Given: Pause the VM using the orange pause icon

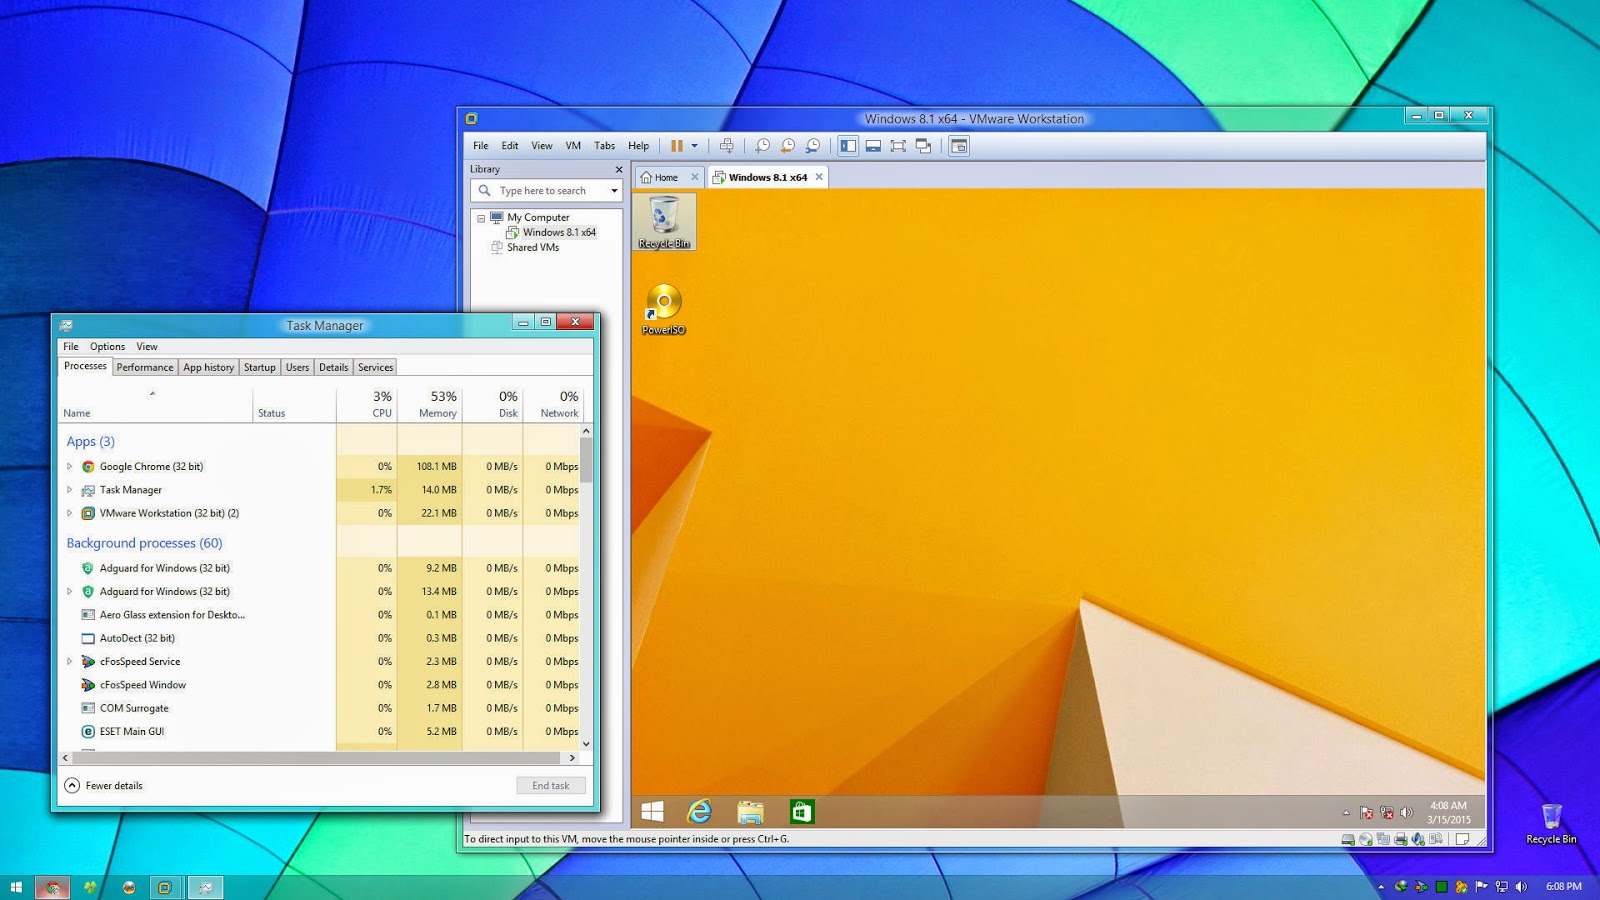Looking at the screenshot, I should [677, 146].
